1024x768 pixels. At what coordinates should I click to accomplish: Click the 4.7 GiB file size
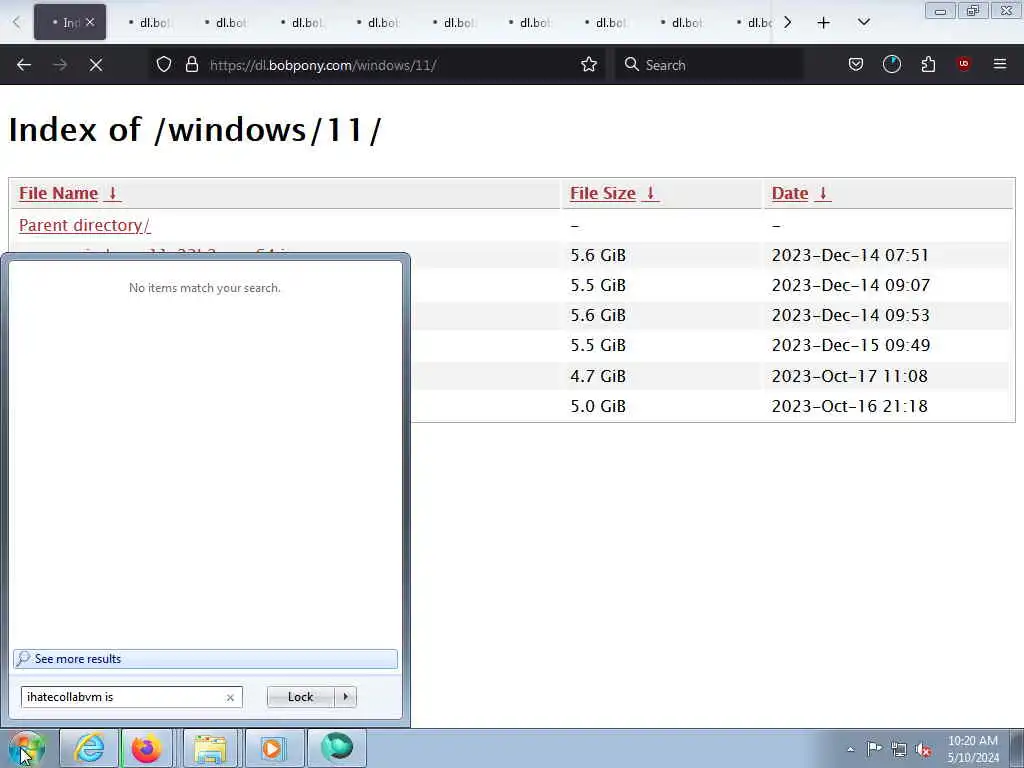(x=598, y=376)
